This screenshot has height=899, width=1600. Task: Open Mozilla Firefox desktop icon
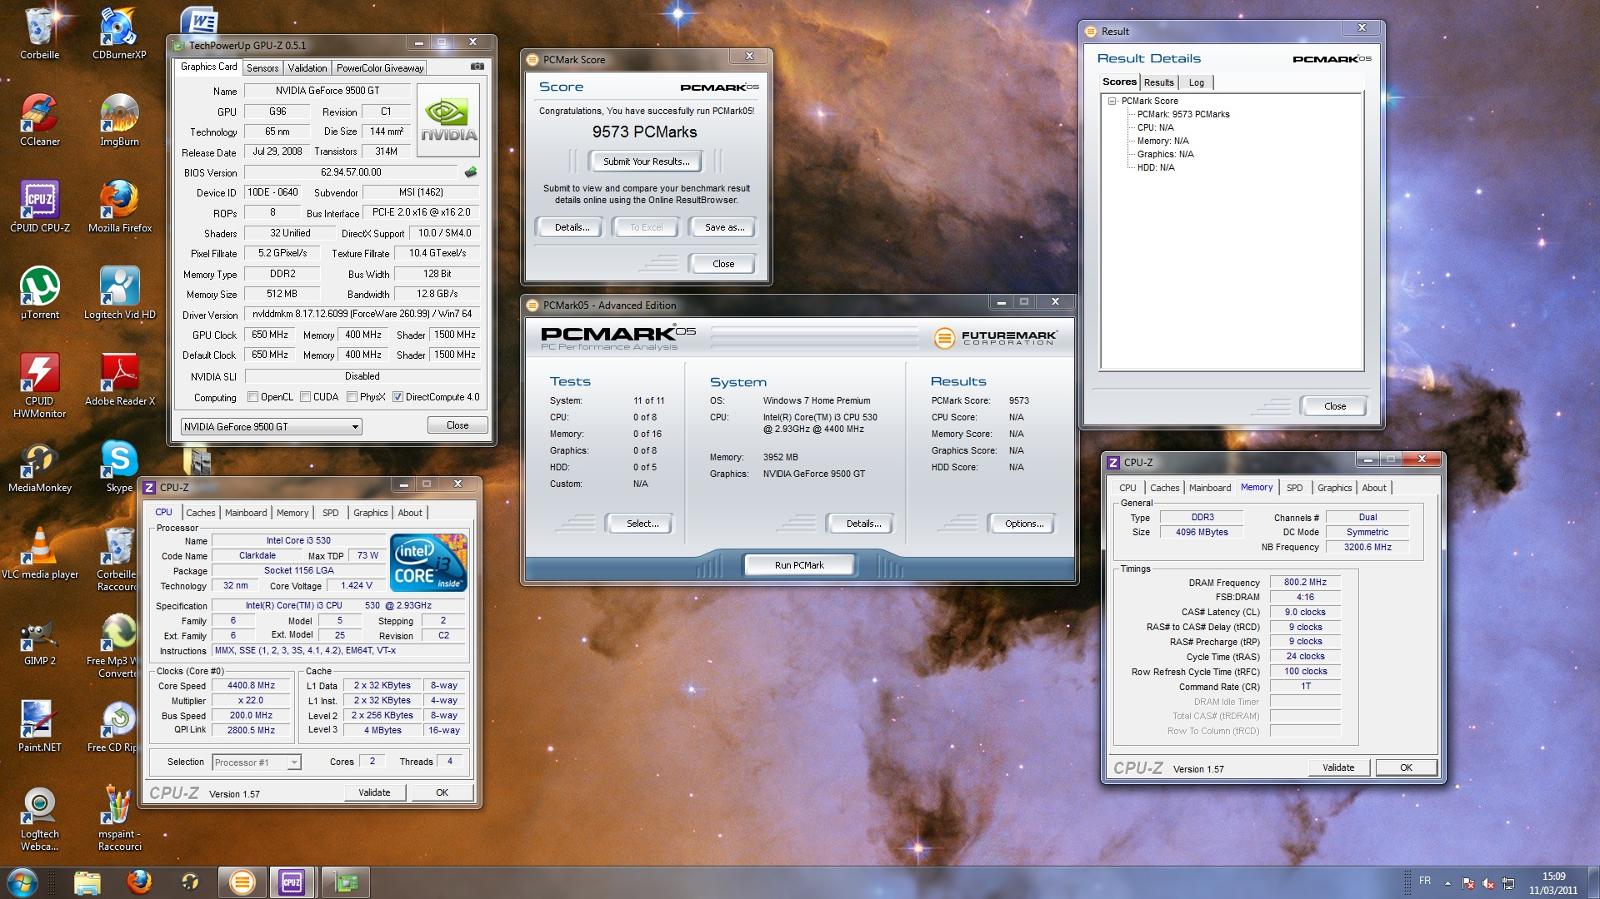tap(119, 207)
